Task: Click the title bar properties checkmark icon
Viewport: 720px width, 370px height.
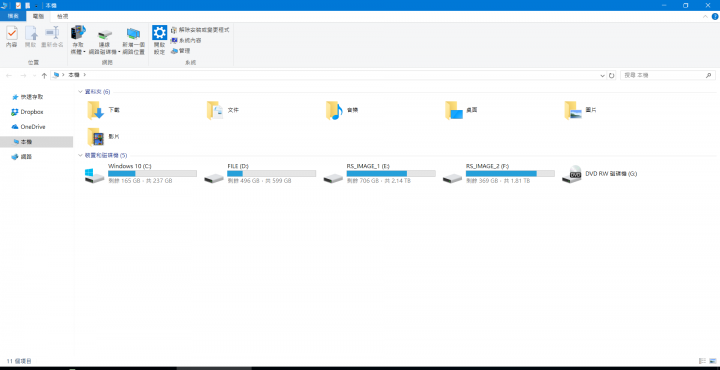Action: point(18,6)
